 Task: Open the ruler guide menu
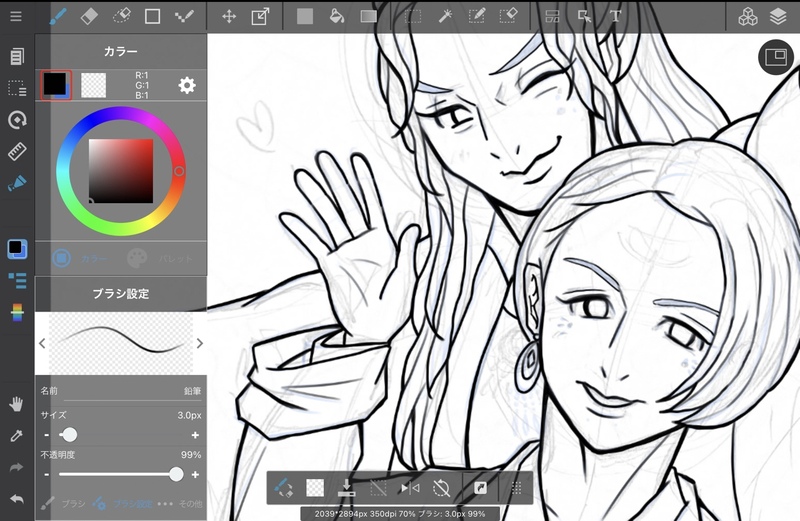[17, 152]
